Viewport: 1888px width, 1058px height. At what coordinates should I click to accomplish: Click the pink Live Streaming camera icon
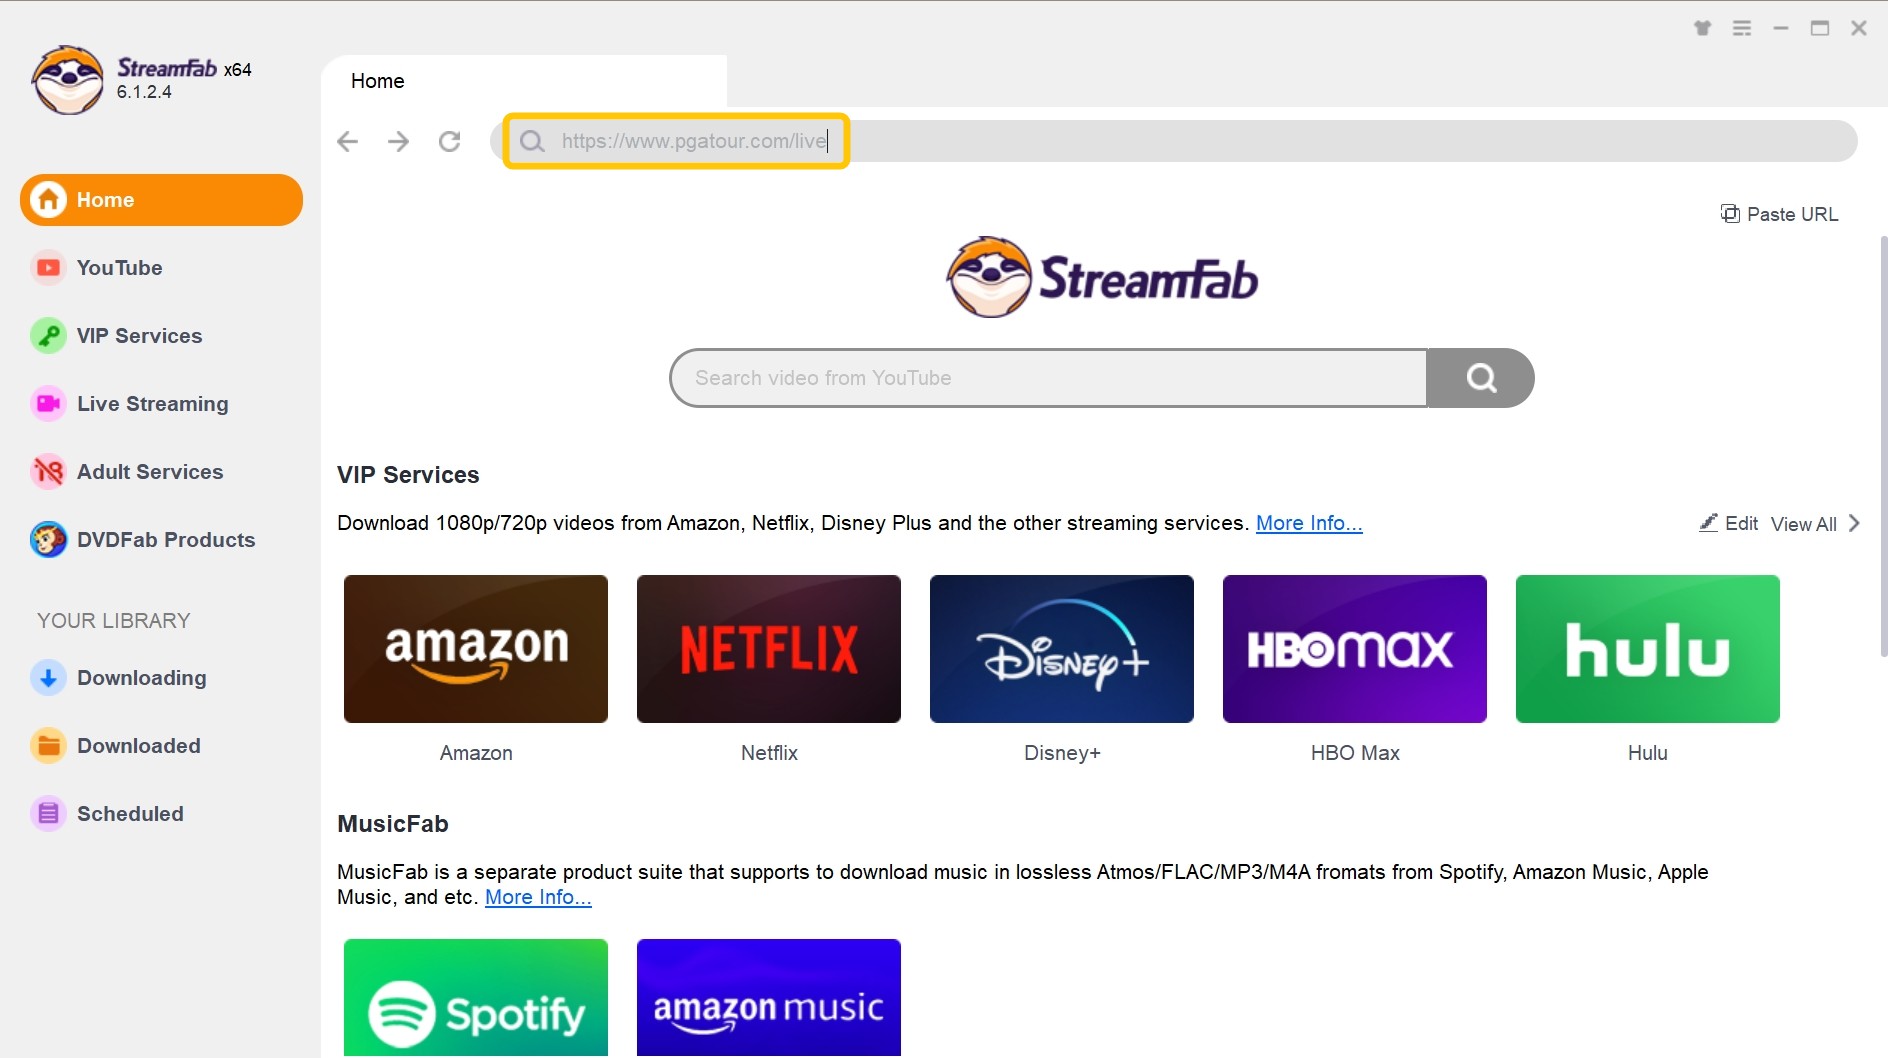coord(48,404)
